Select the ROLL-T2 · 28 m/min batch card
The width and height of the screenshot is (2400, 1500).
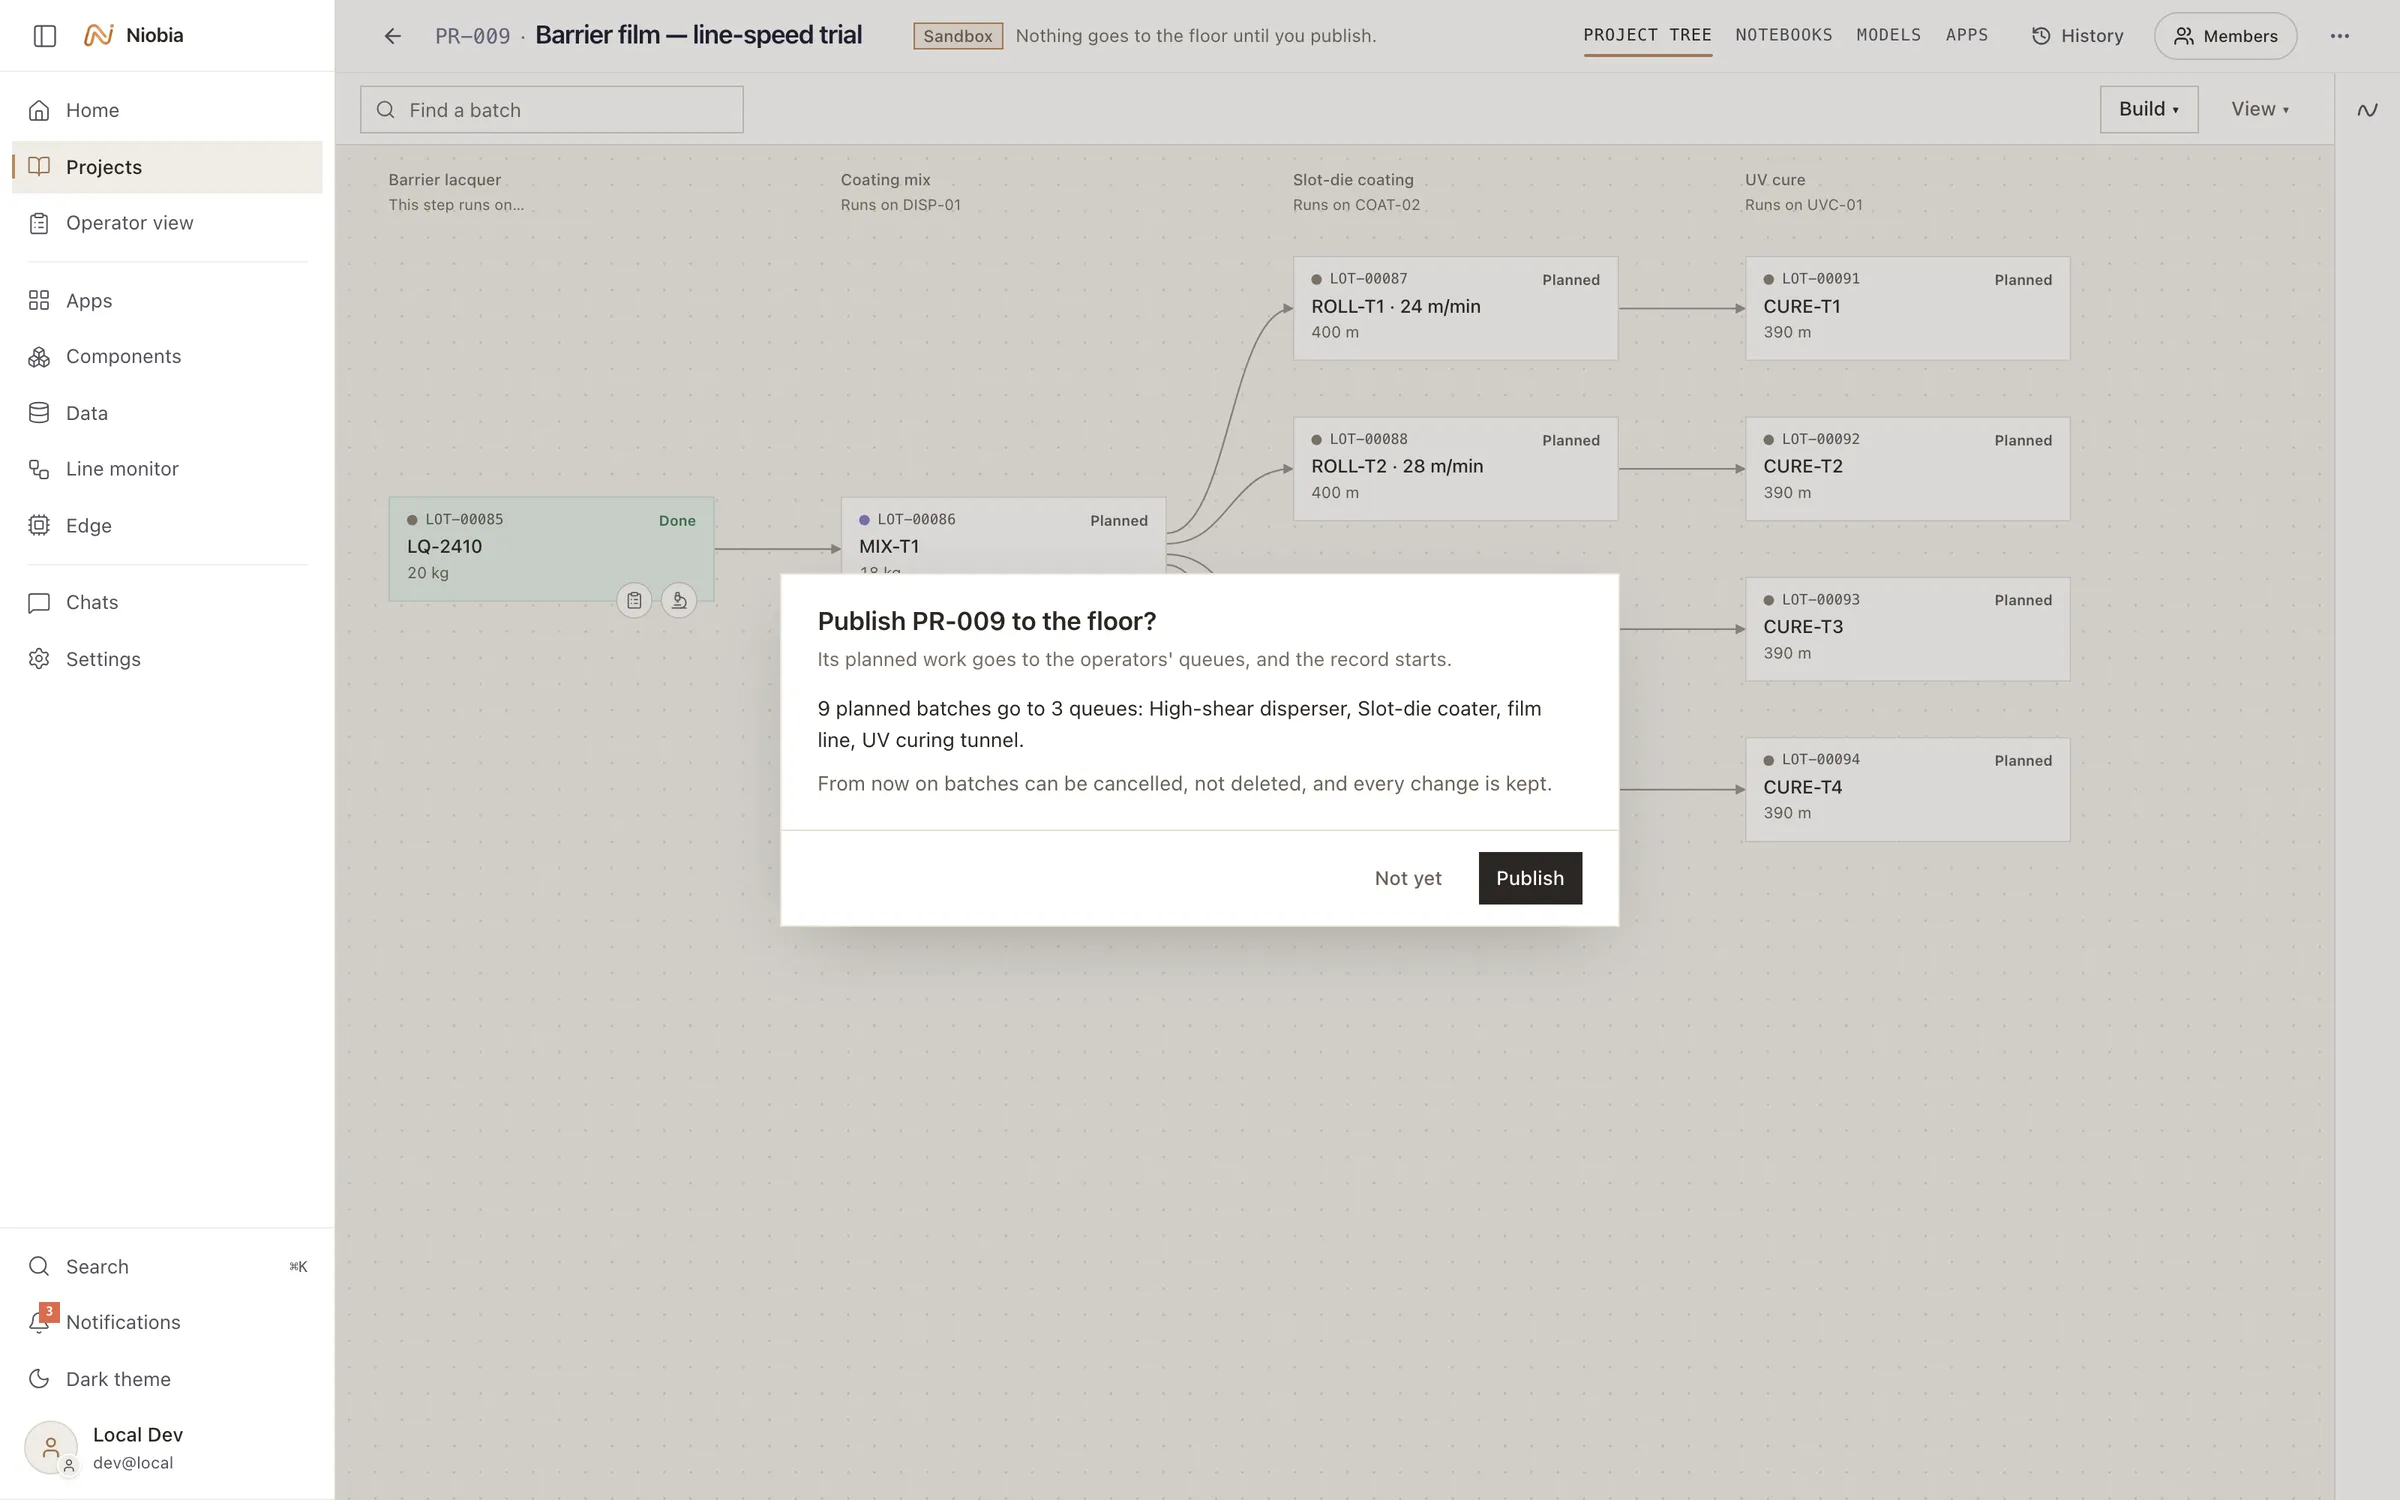(1455, 469)
